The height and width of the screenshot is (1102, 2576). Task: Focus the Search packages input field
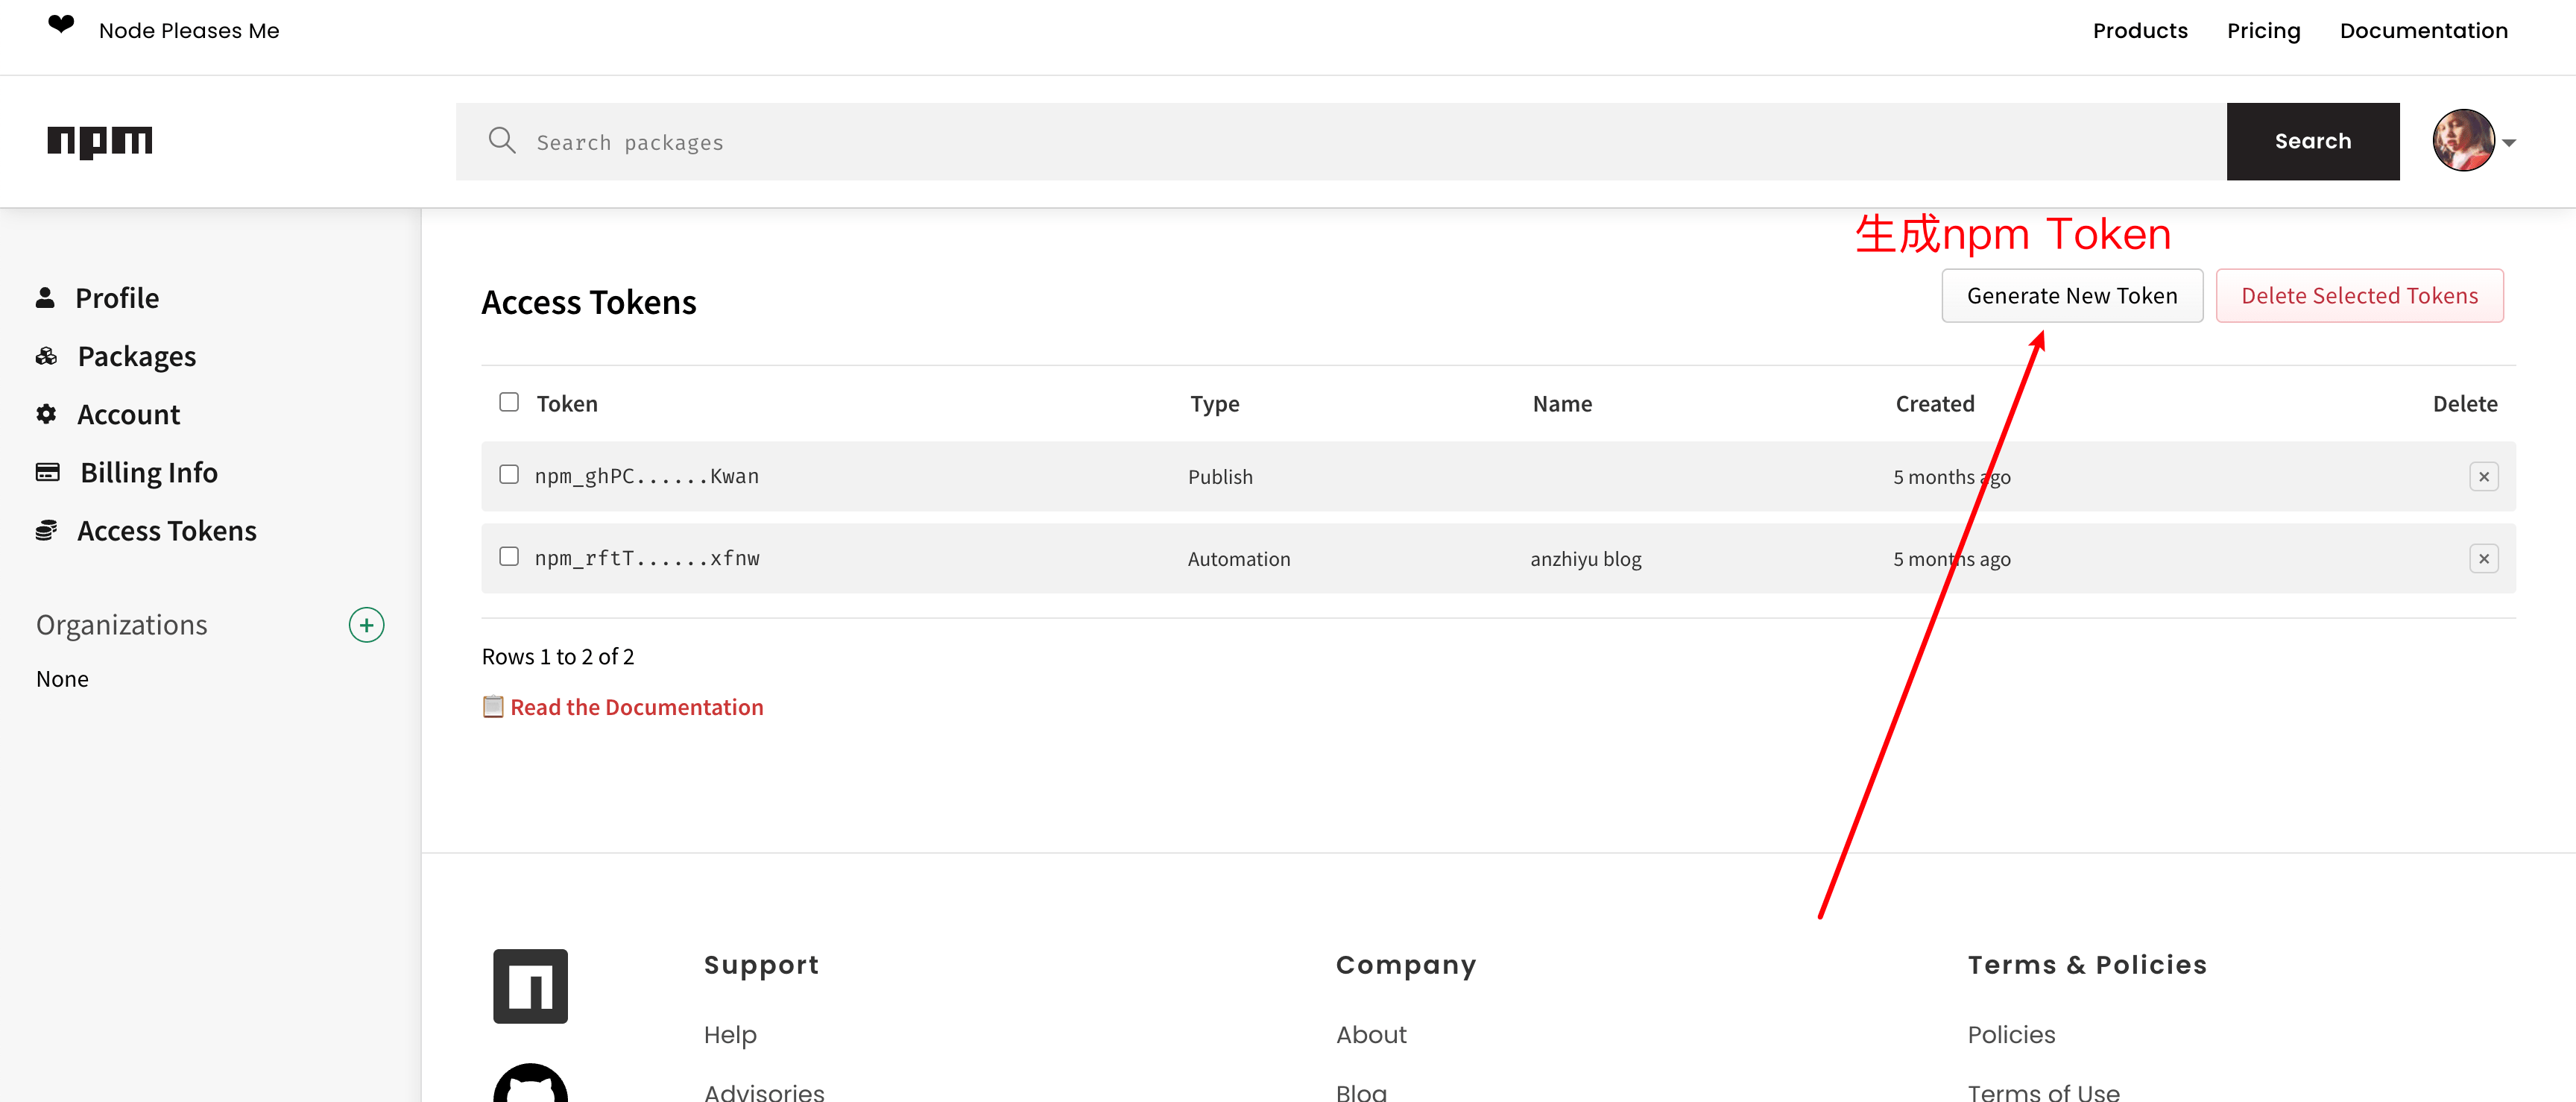1340,142
